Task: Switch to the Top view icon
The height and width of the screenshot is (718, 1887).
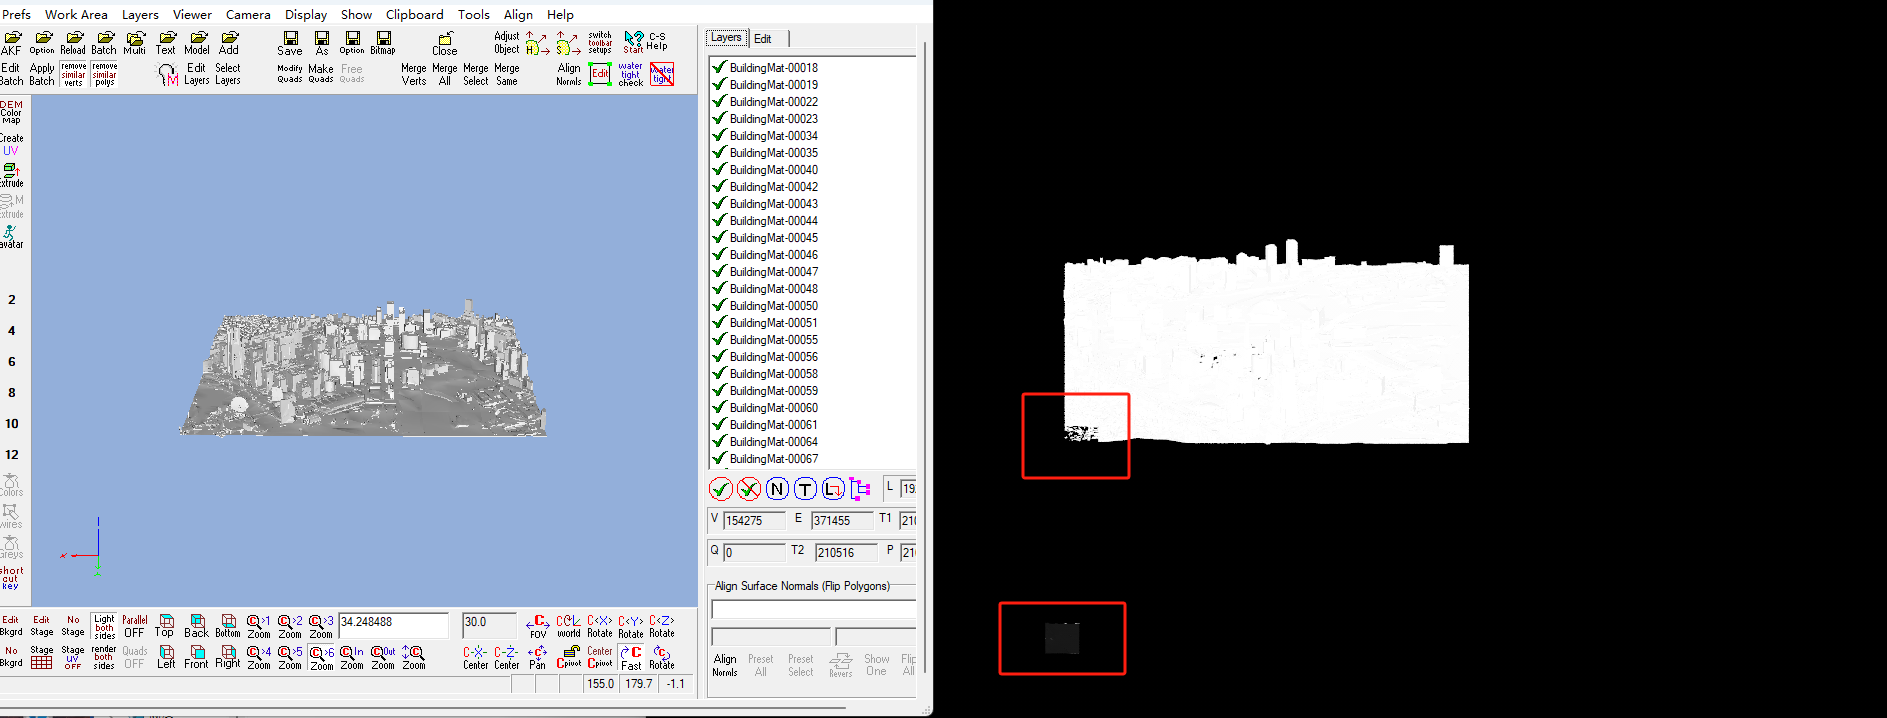Action: point(165,626)
